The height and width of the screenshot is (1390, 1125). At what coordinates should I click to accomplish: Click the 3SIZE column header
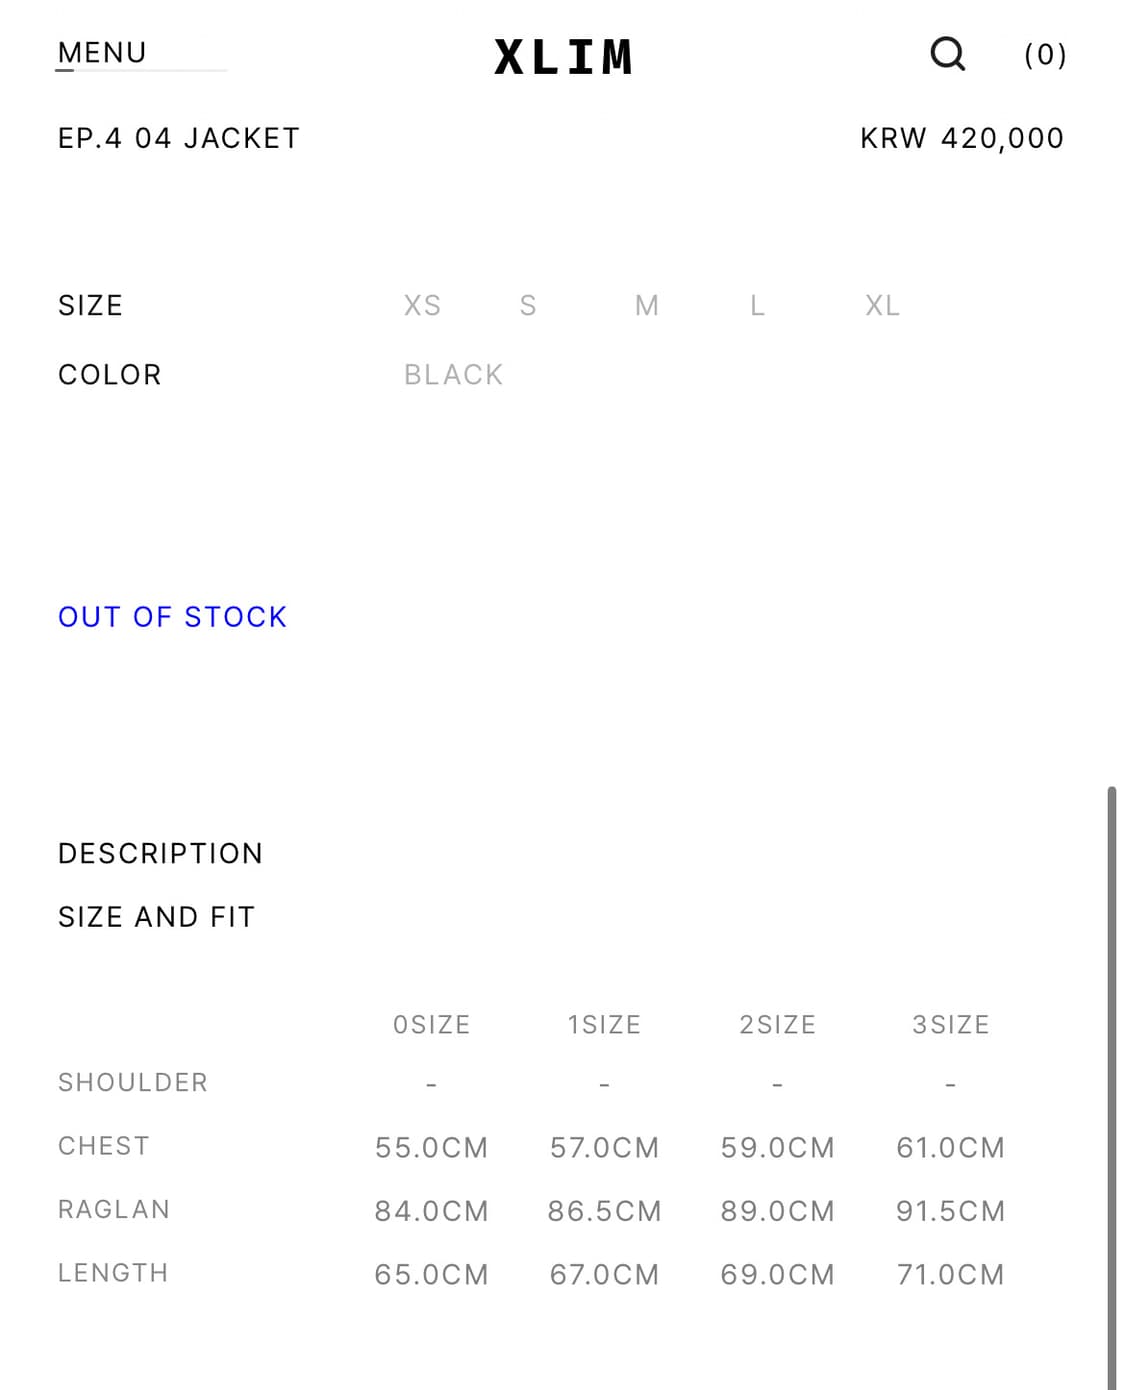(950, 1025)
